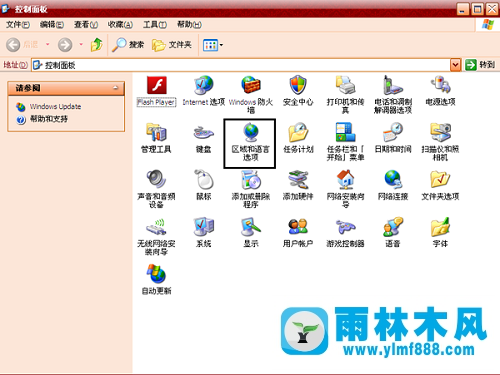
Task: Click the 转到 Go button
Action: [x=480, y=65]
